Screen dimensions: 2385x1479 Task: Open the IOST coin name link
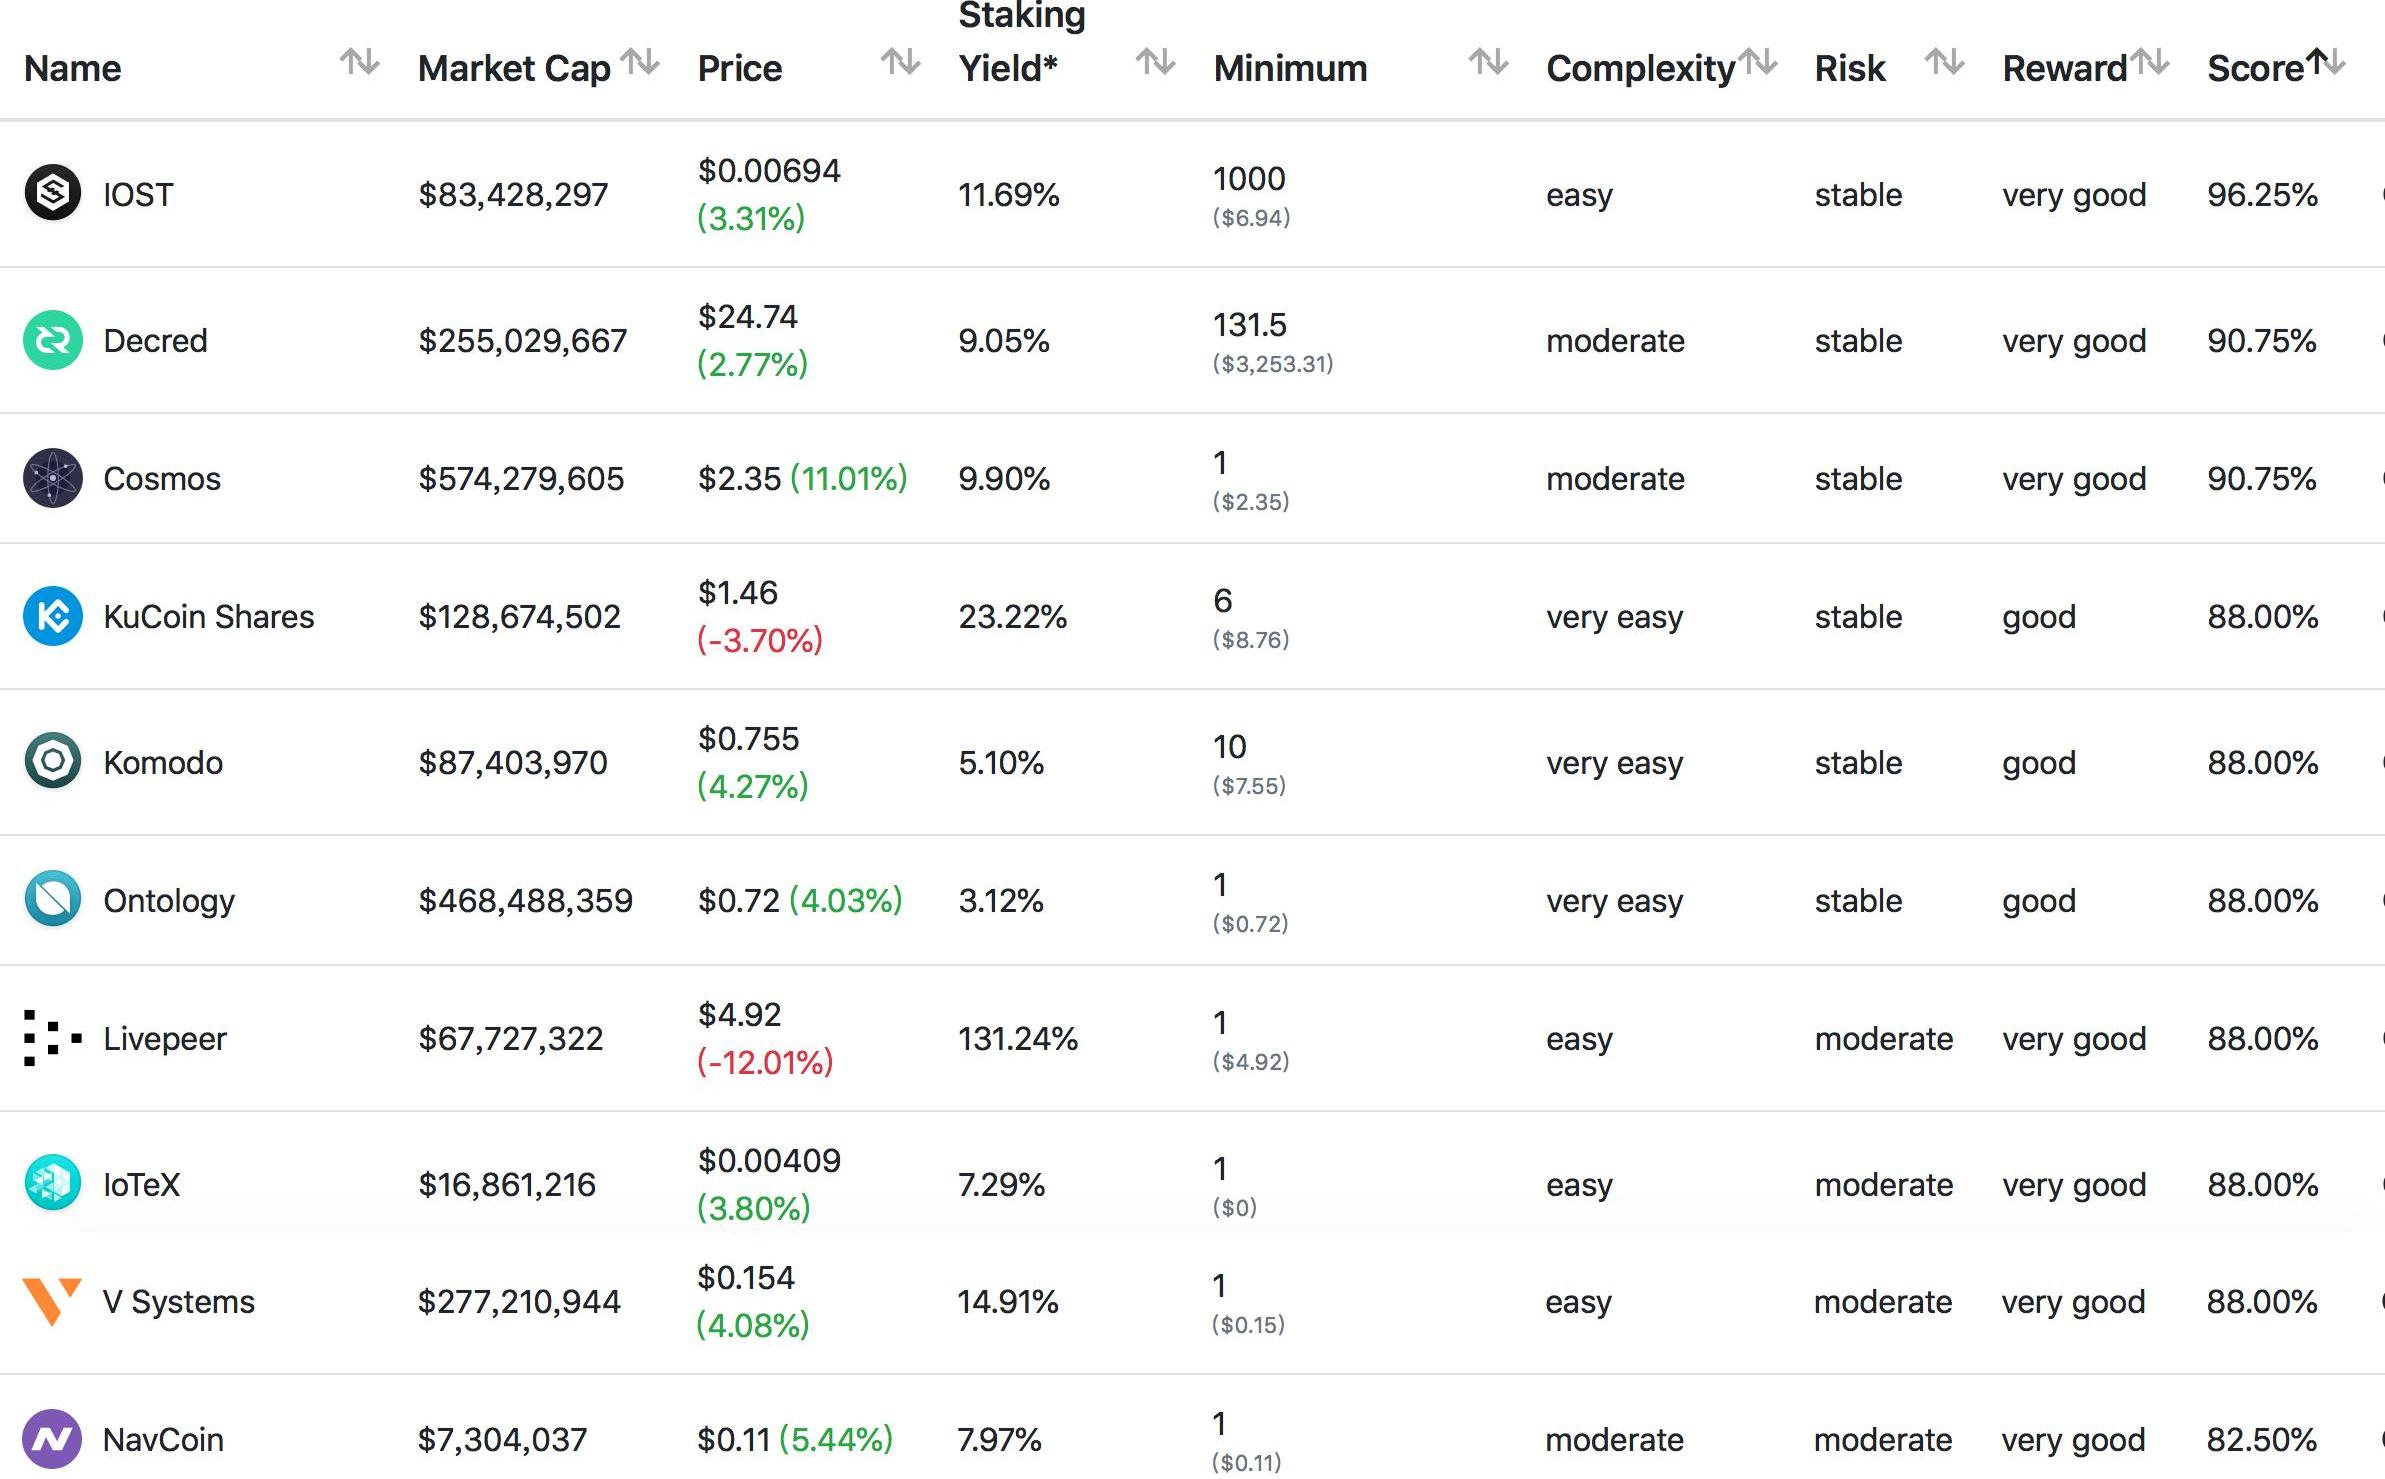click(x=138, y=194)
